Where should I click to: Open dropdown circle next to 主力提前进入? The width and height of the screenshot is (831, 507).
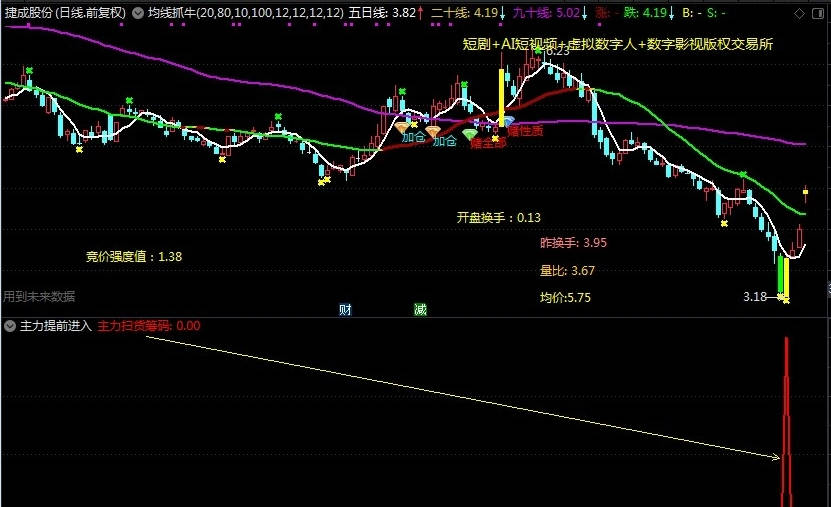tap(10, 326)
